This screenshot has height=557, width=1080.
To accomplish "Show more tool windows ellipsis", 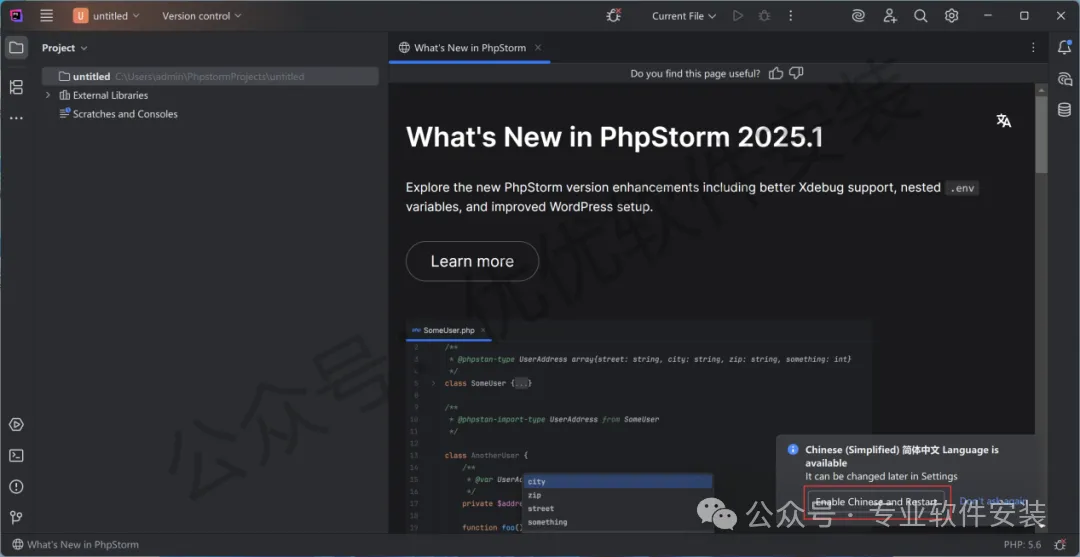I will (17, 118).
